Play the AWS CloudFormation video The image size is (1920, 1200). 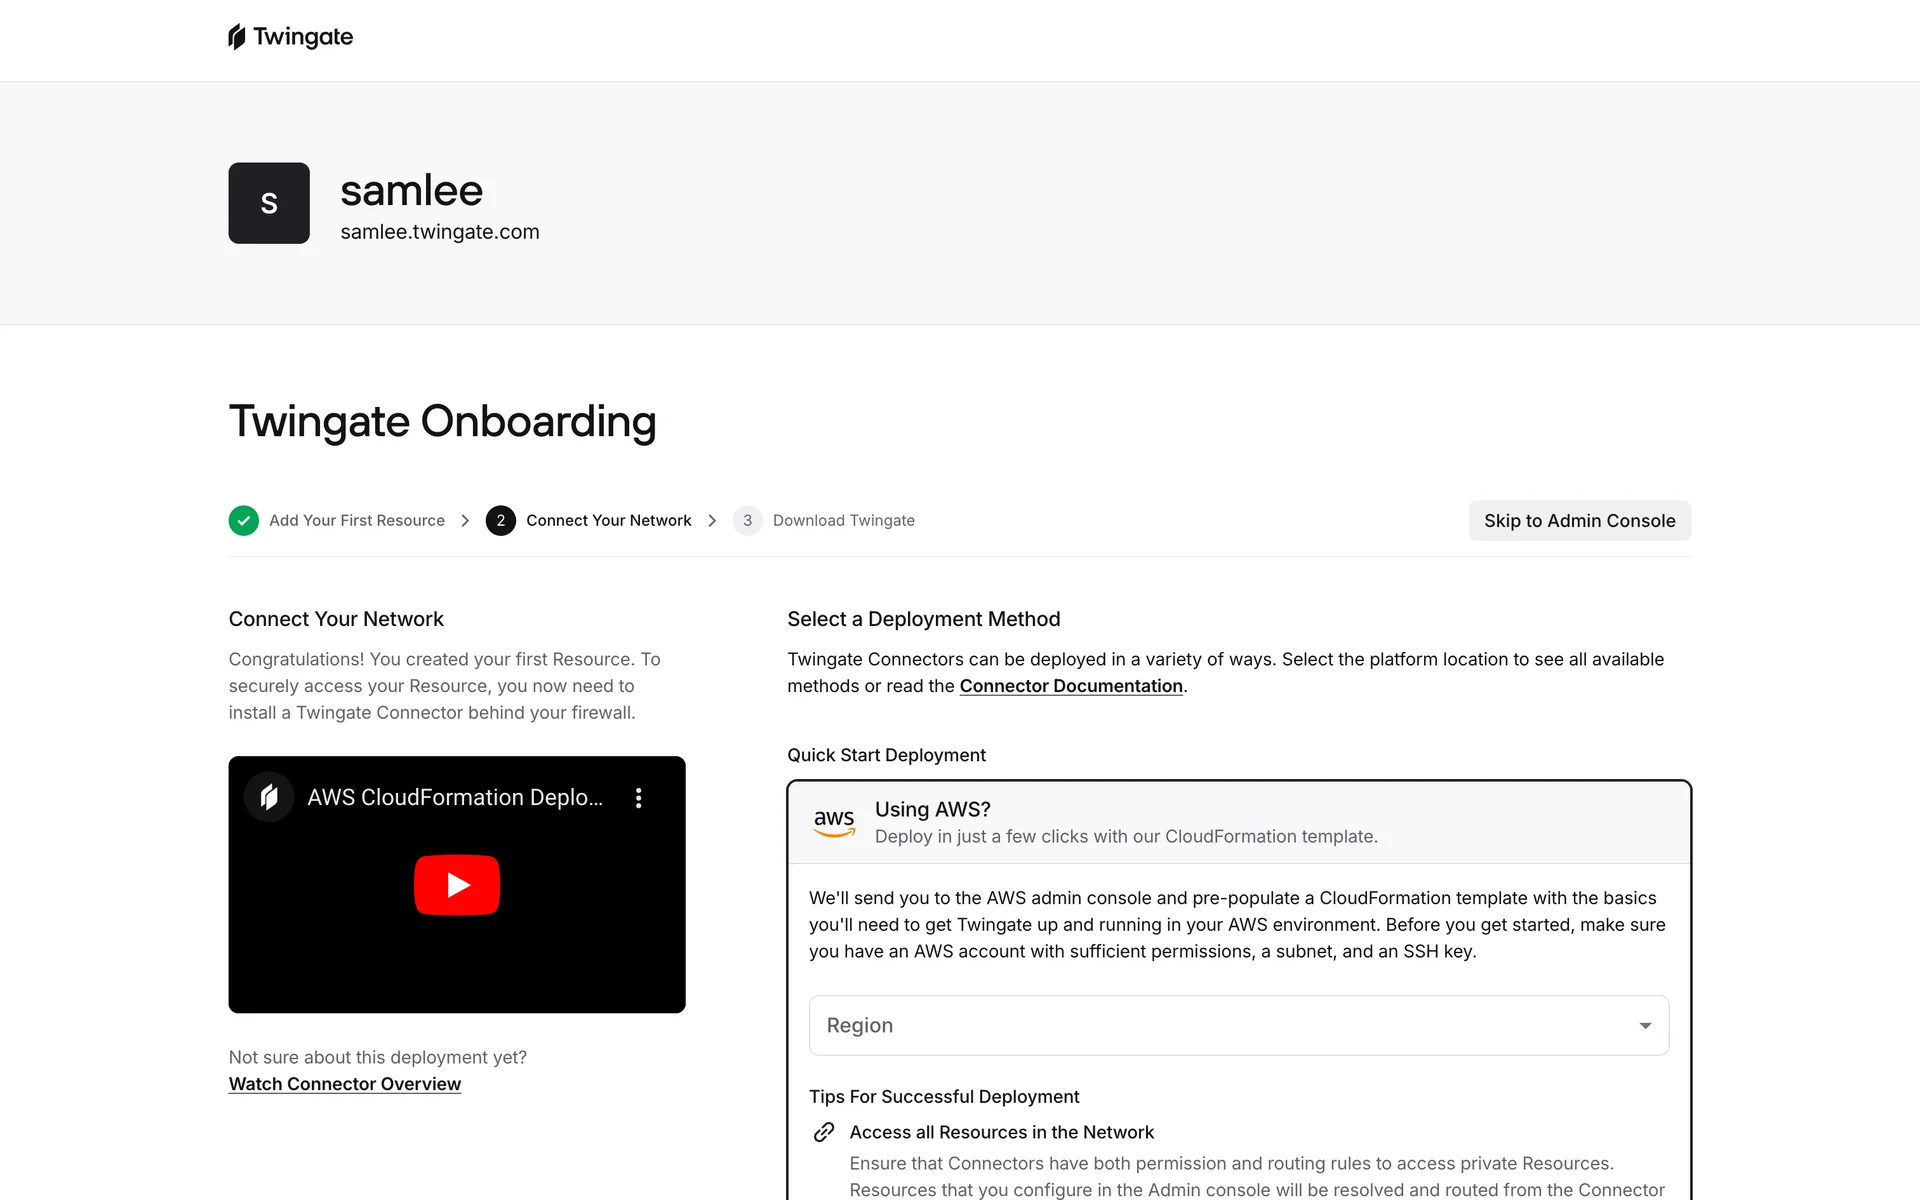(x=457, y=885)
